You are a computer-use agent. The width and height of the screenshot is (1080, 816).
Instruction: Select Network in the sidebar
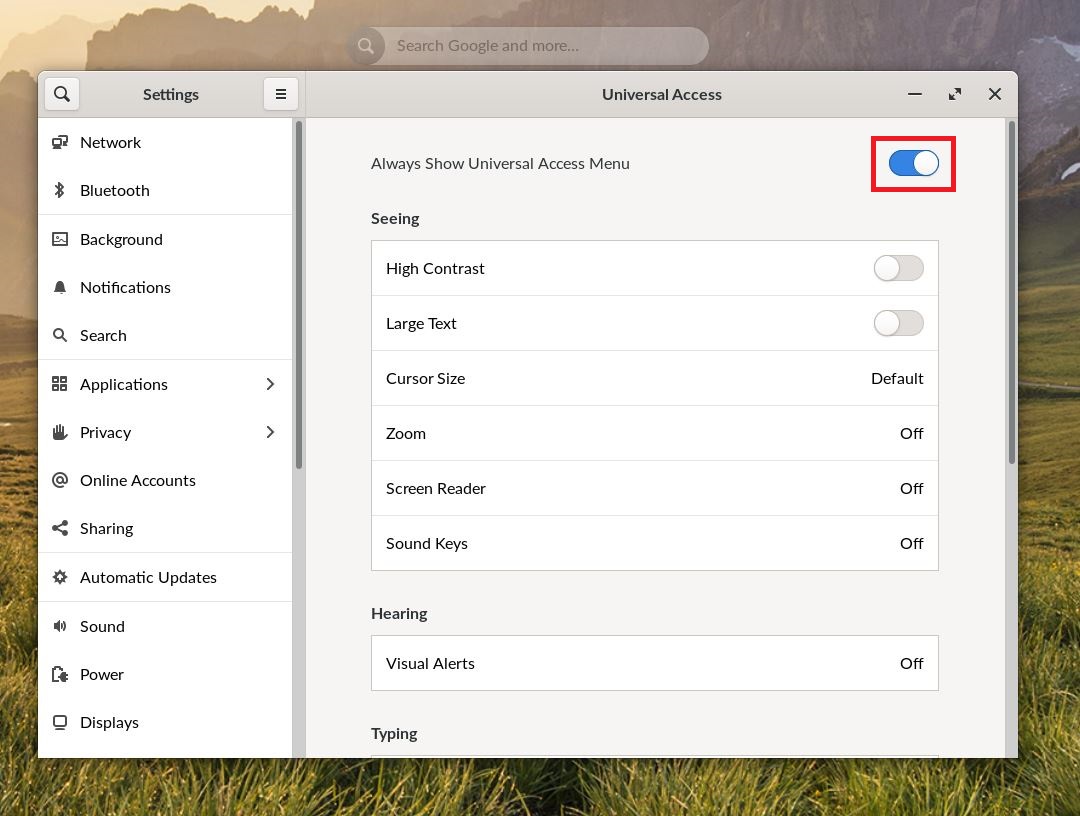point(165,143)
